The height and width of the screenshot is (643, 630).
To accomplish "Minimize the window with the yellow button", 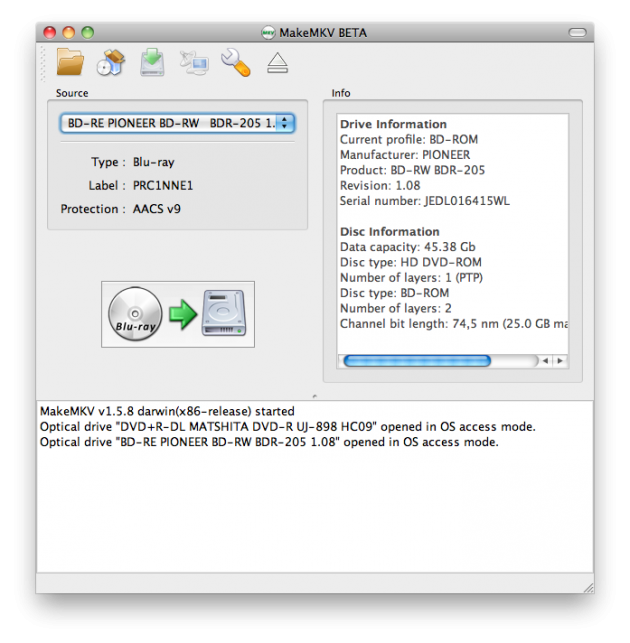I will (x=68, y=32).
